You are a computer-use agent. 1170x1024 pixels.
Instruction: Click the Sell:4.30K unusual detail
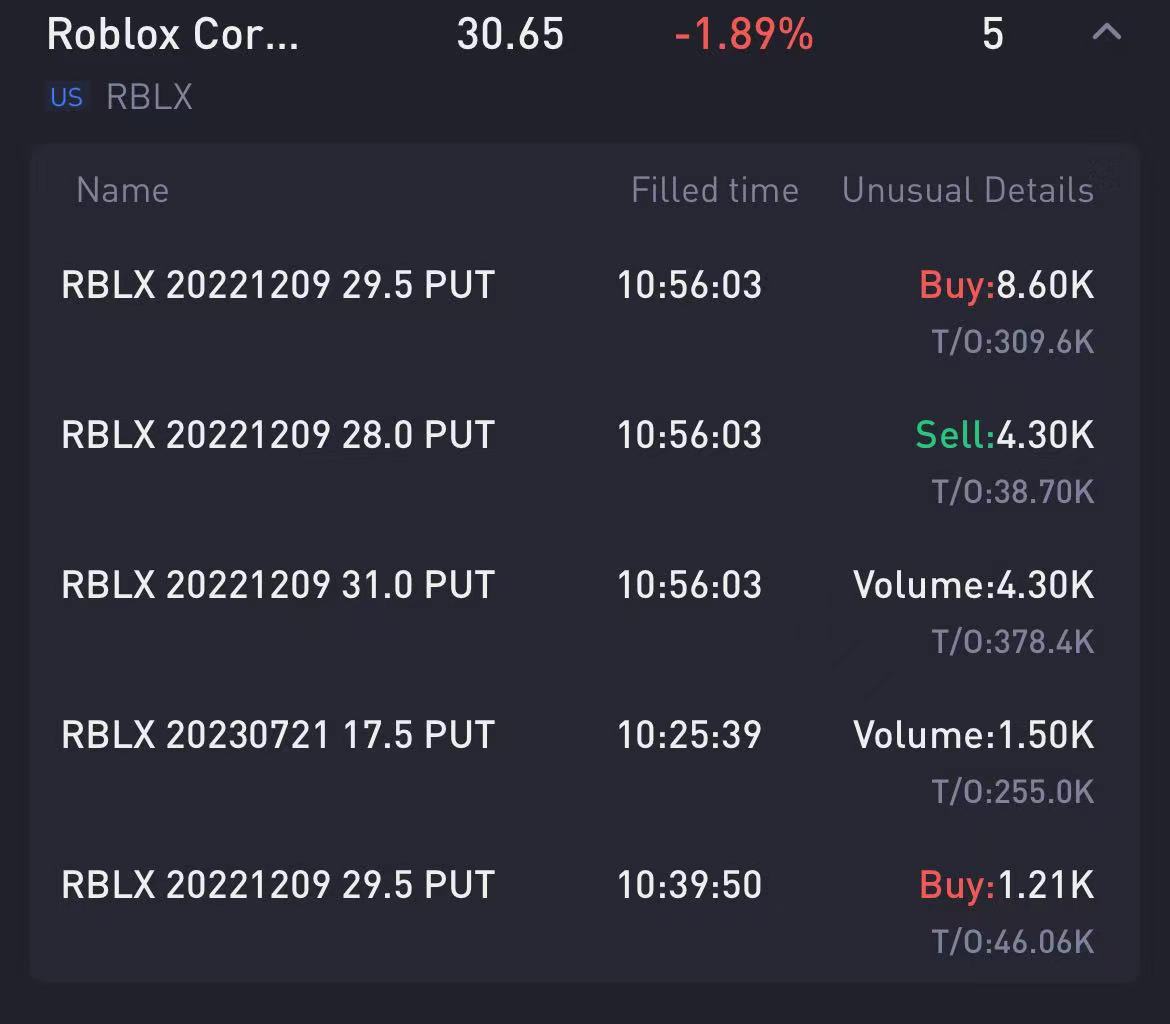point(1004,436)
